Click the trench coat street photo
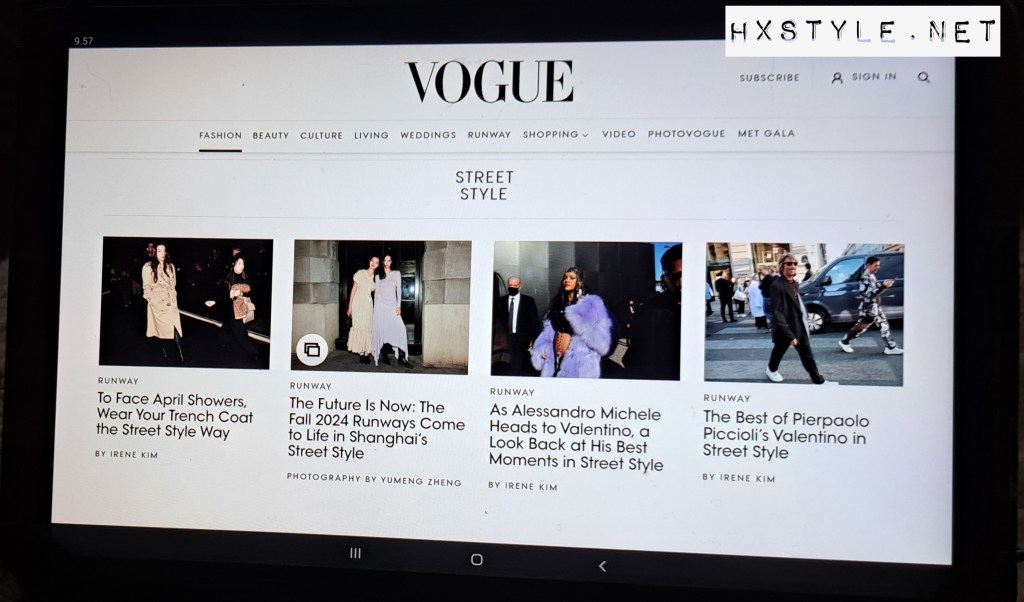This screenshot has height=602, width=1024. (186, 301)
